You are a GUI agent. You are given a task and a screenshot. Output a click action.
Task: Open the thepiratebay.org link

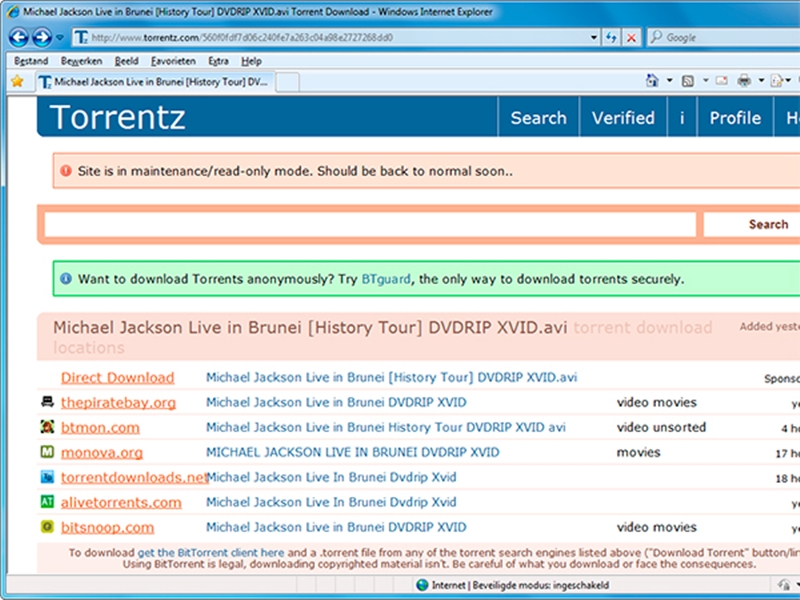[x=118, y=403]
